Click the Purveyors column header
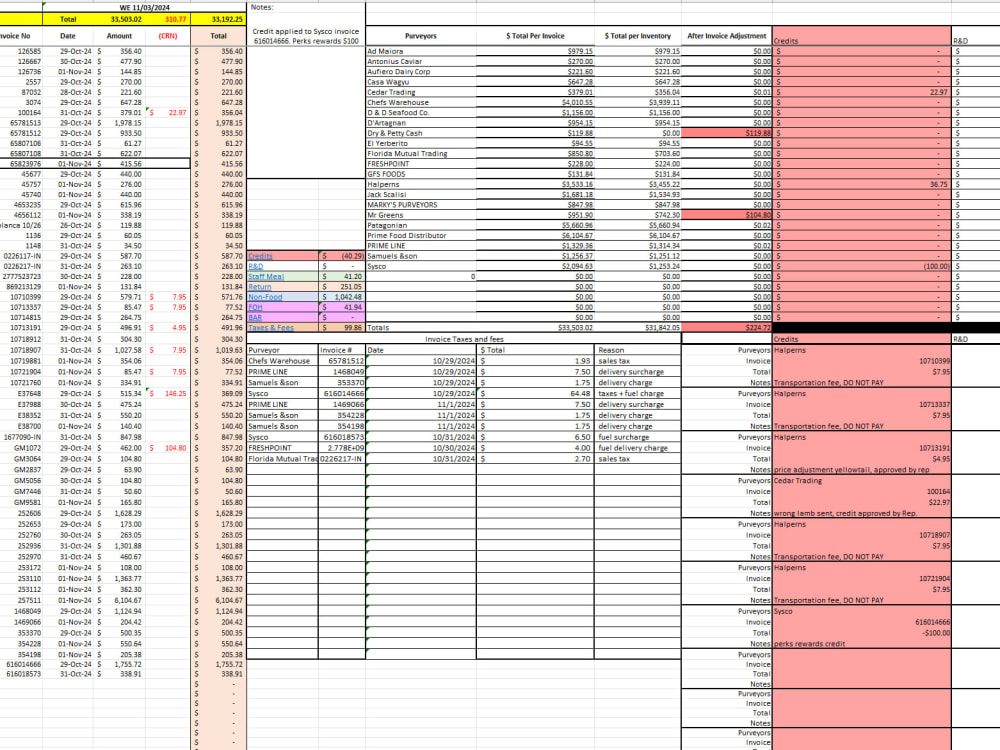Image resolution: width=1000 pixels, height=750 pixels. 421,36
